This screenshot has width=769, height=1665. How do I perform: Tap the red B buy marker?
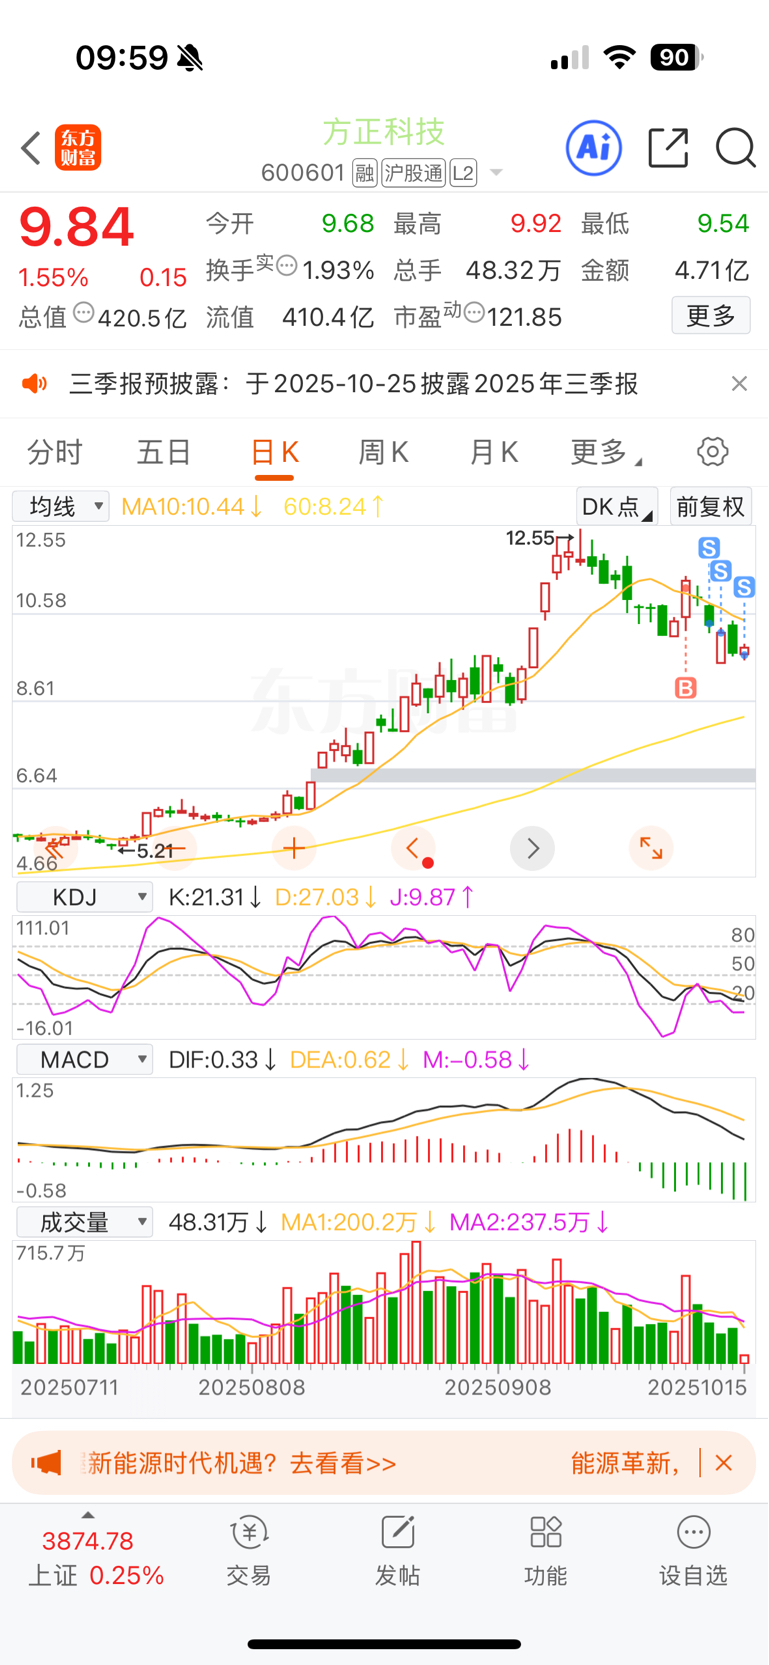[685, 688]
